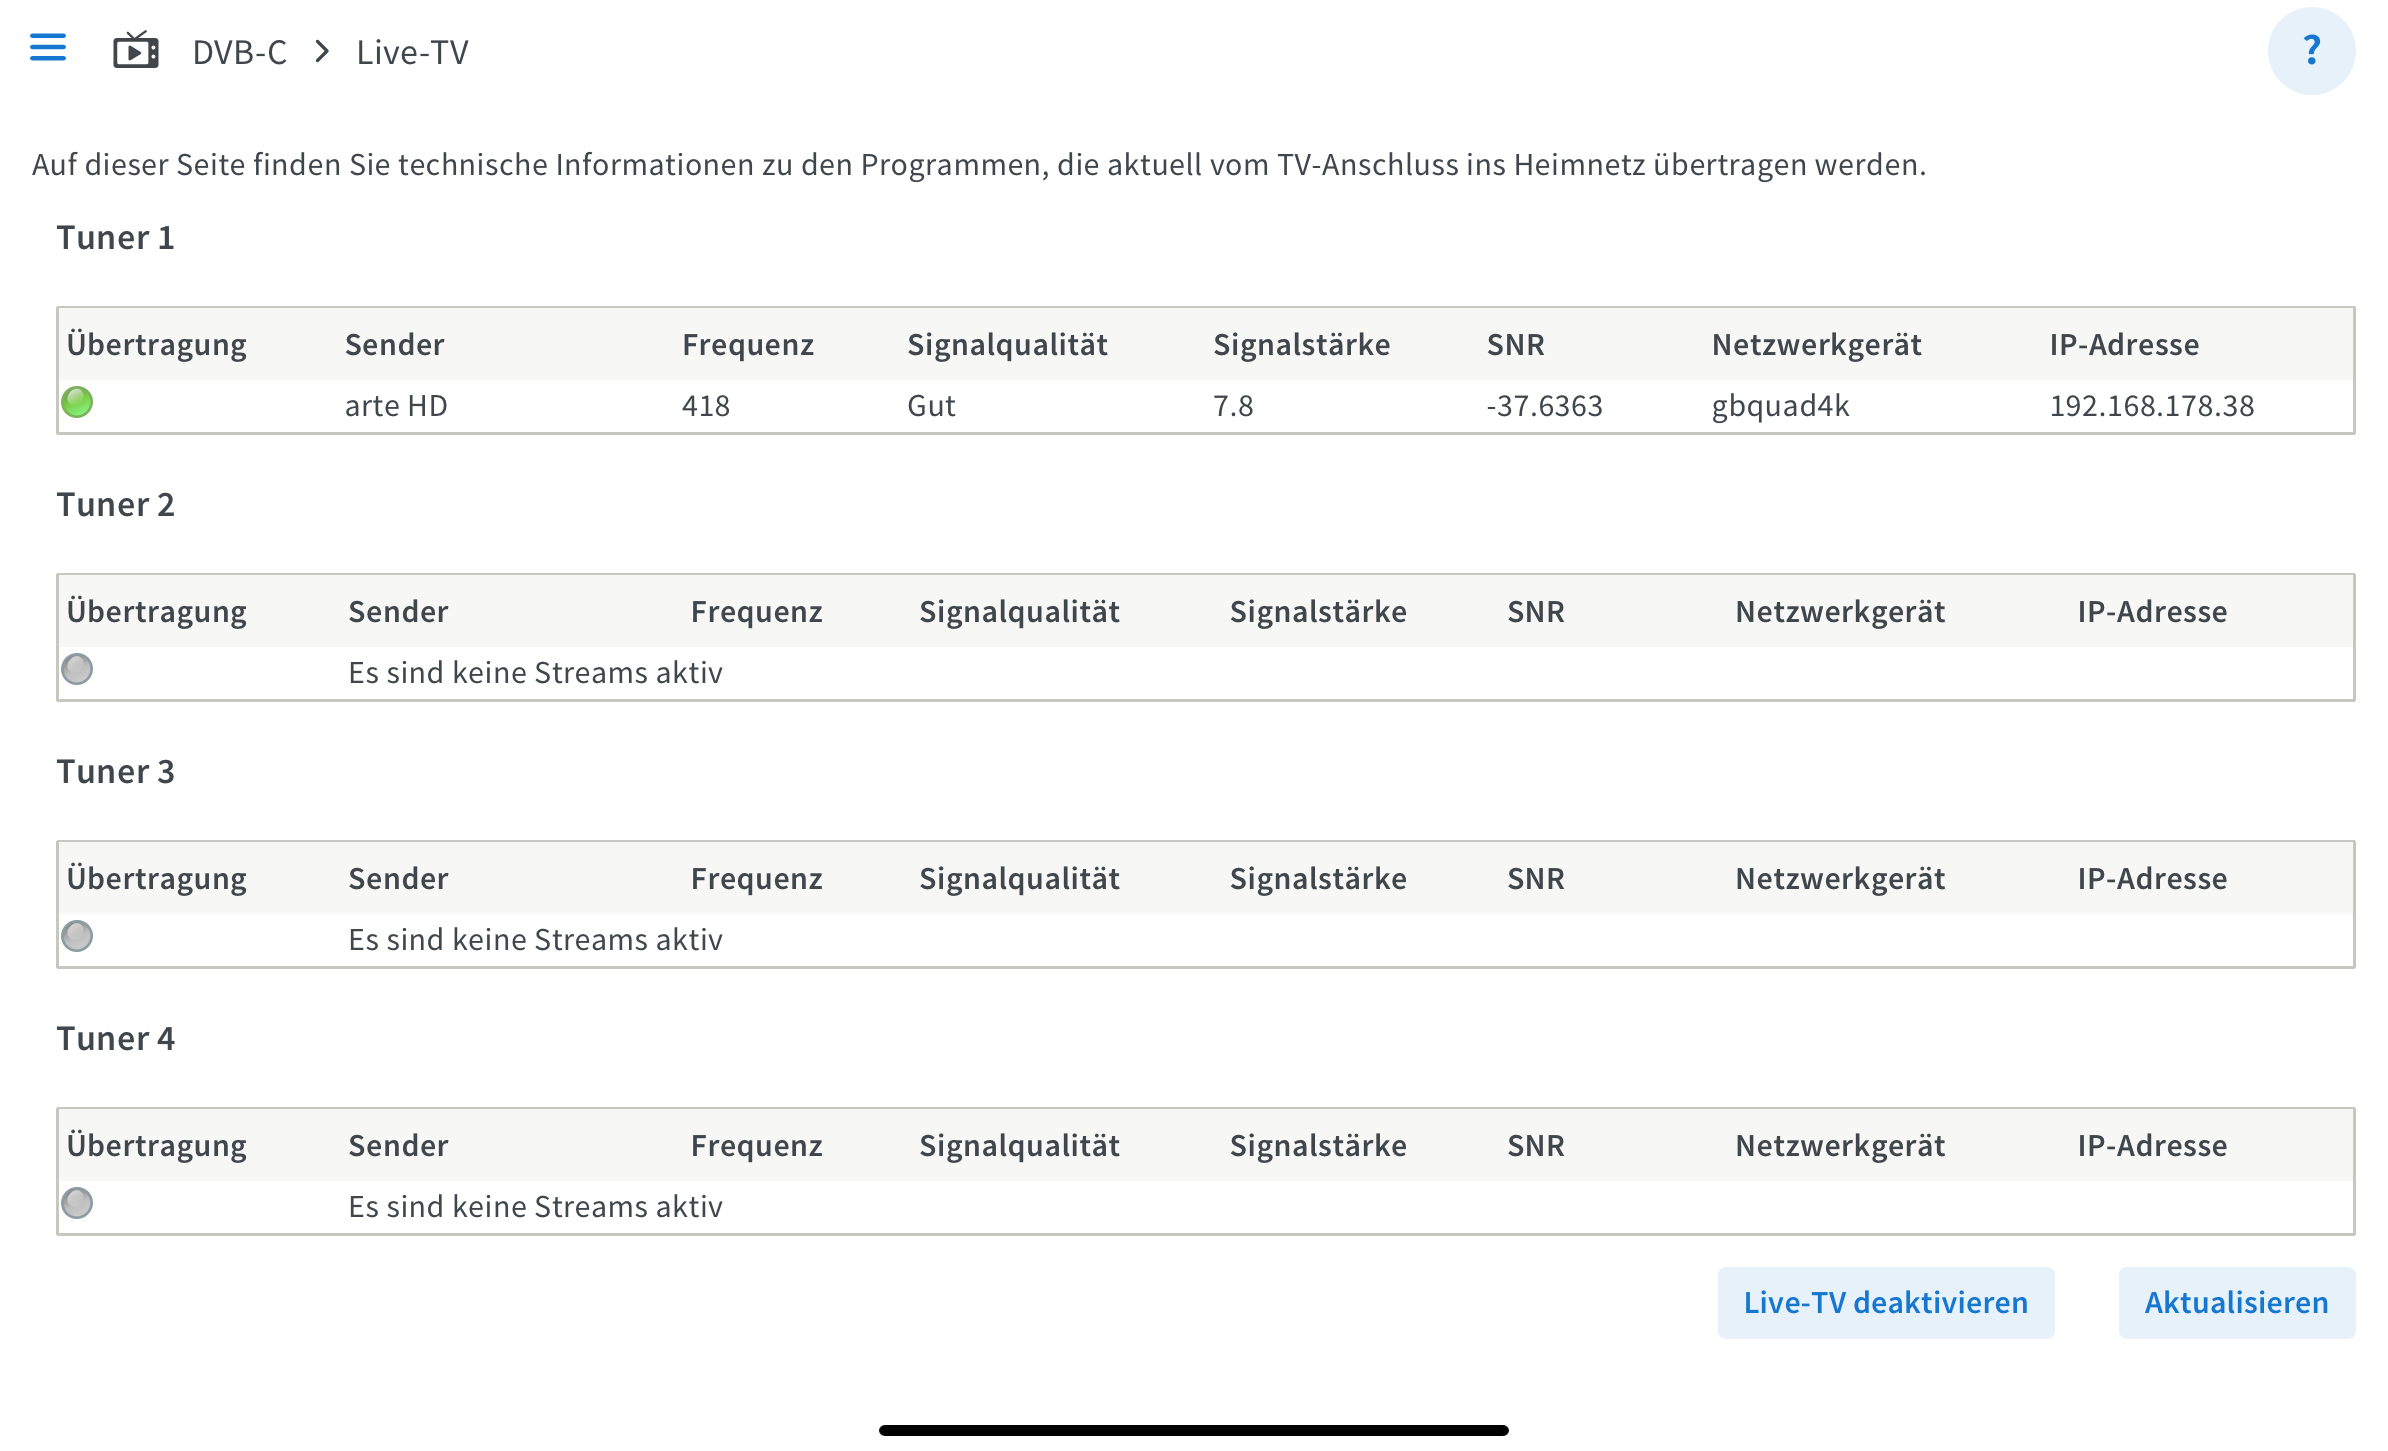Click Tuner 2 Sender column header
Screen dimensions: 2388x1451
tap(398, 612)
